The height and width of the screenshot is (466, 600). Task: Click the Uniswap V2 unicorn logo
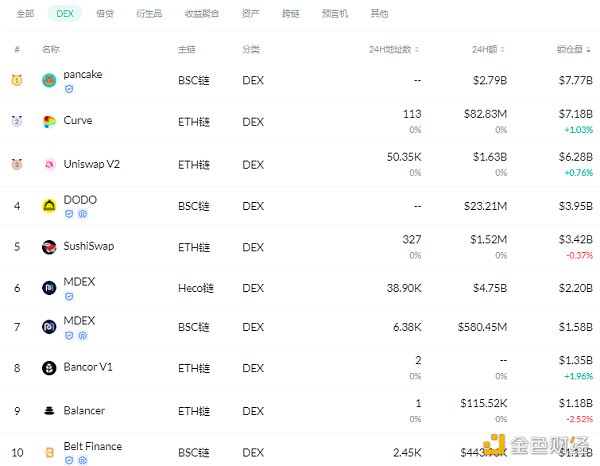(49, 164)
